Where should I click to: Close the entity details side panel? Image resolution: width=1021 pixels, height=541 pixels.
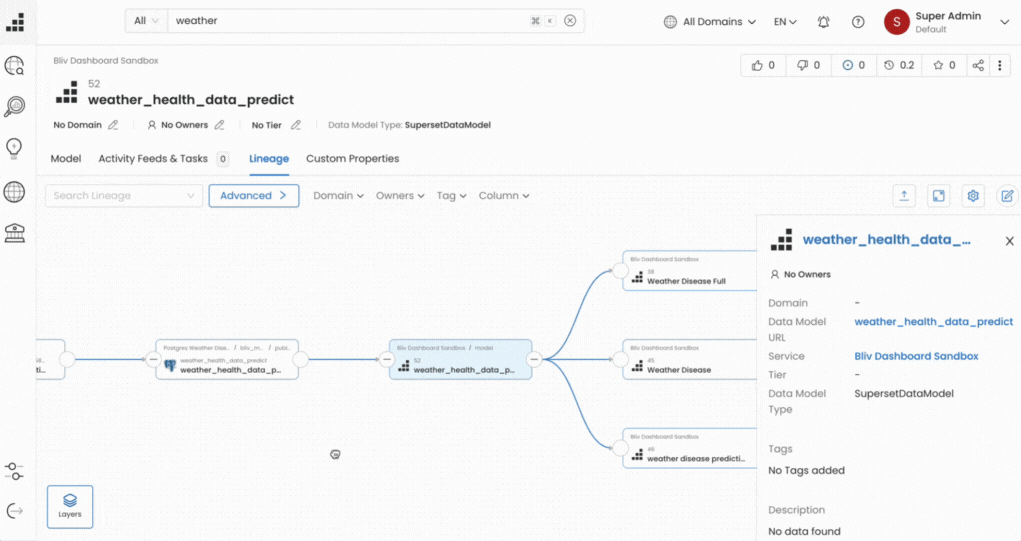tap(1009, 241)
